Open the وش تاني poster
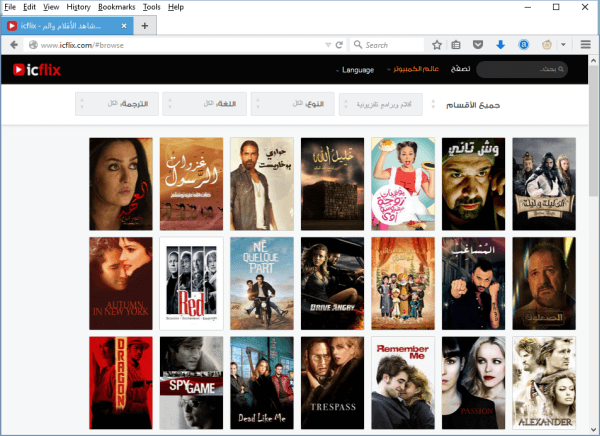 pos(473,184)
